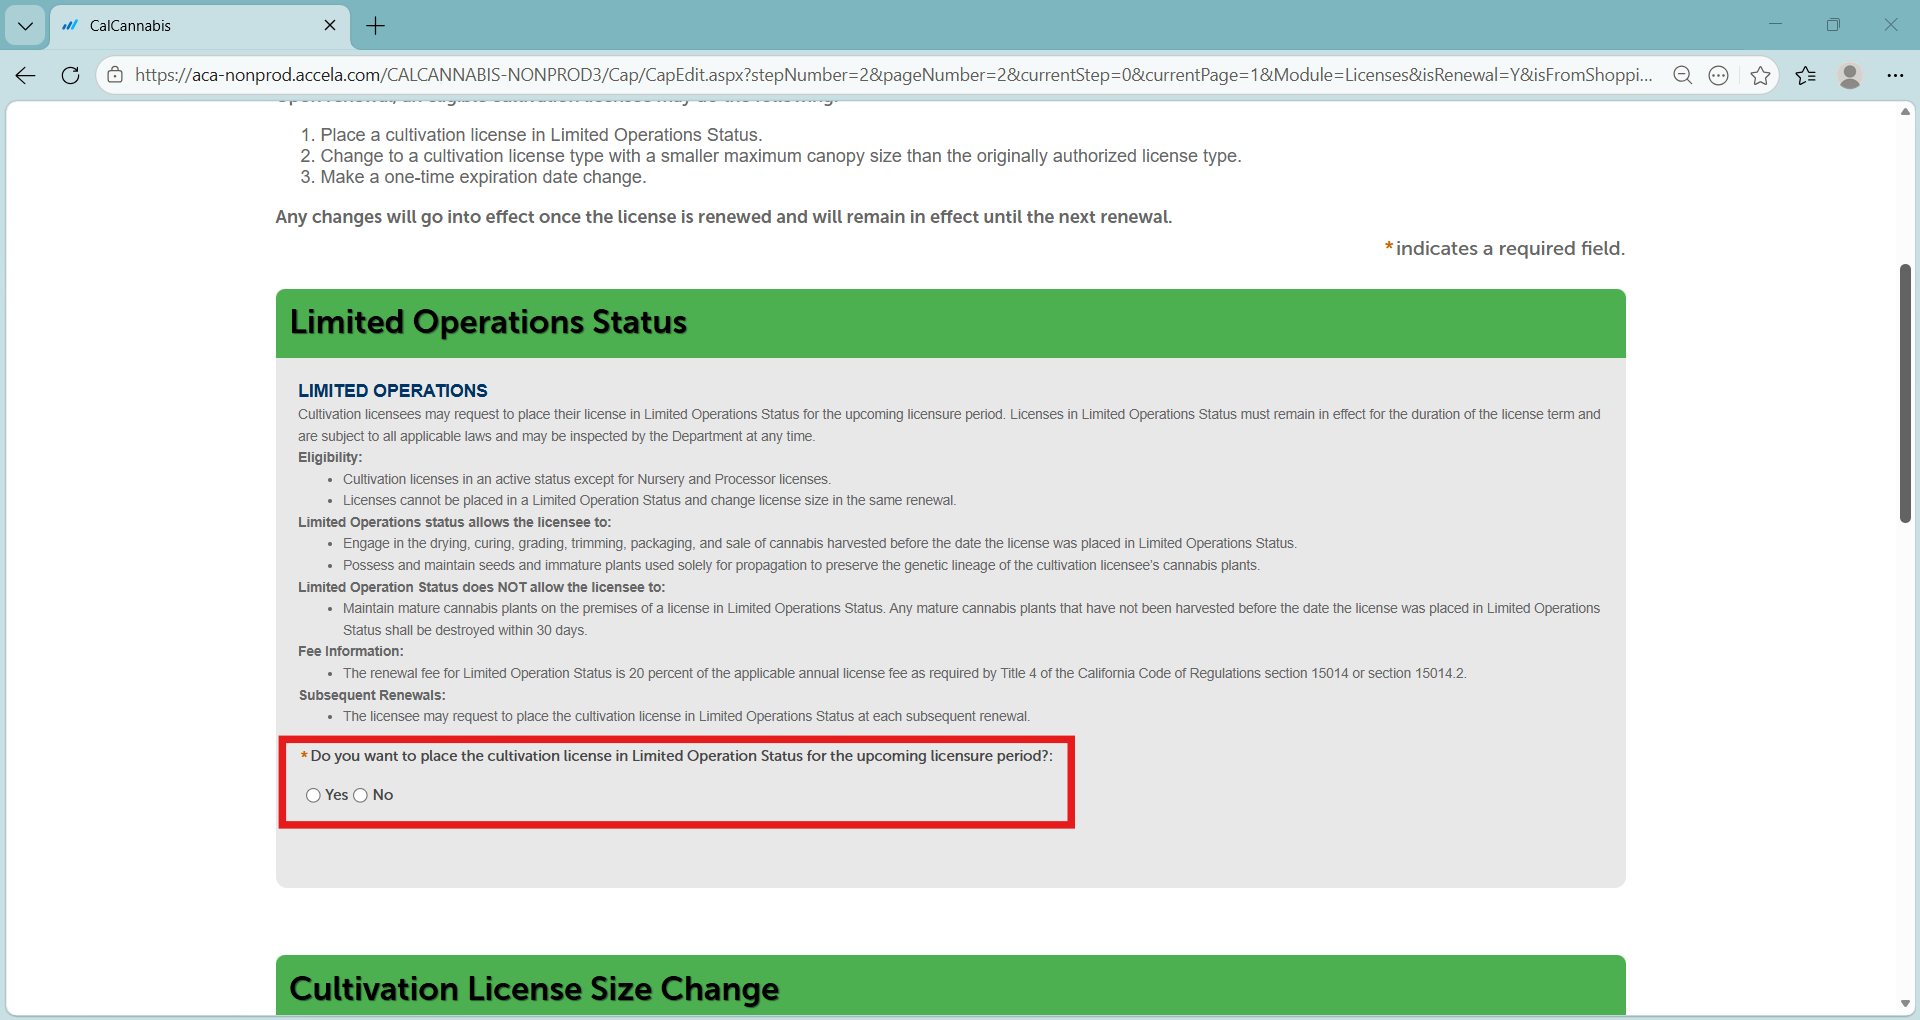1920x1020 pixels.
Task: Add this page to favorites
Action: click(x=1761, y=75)
